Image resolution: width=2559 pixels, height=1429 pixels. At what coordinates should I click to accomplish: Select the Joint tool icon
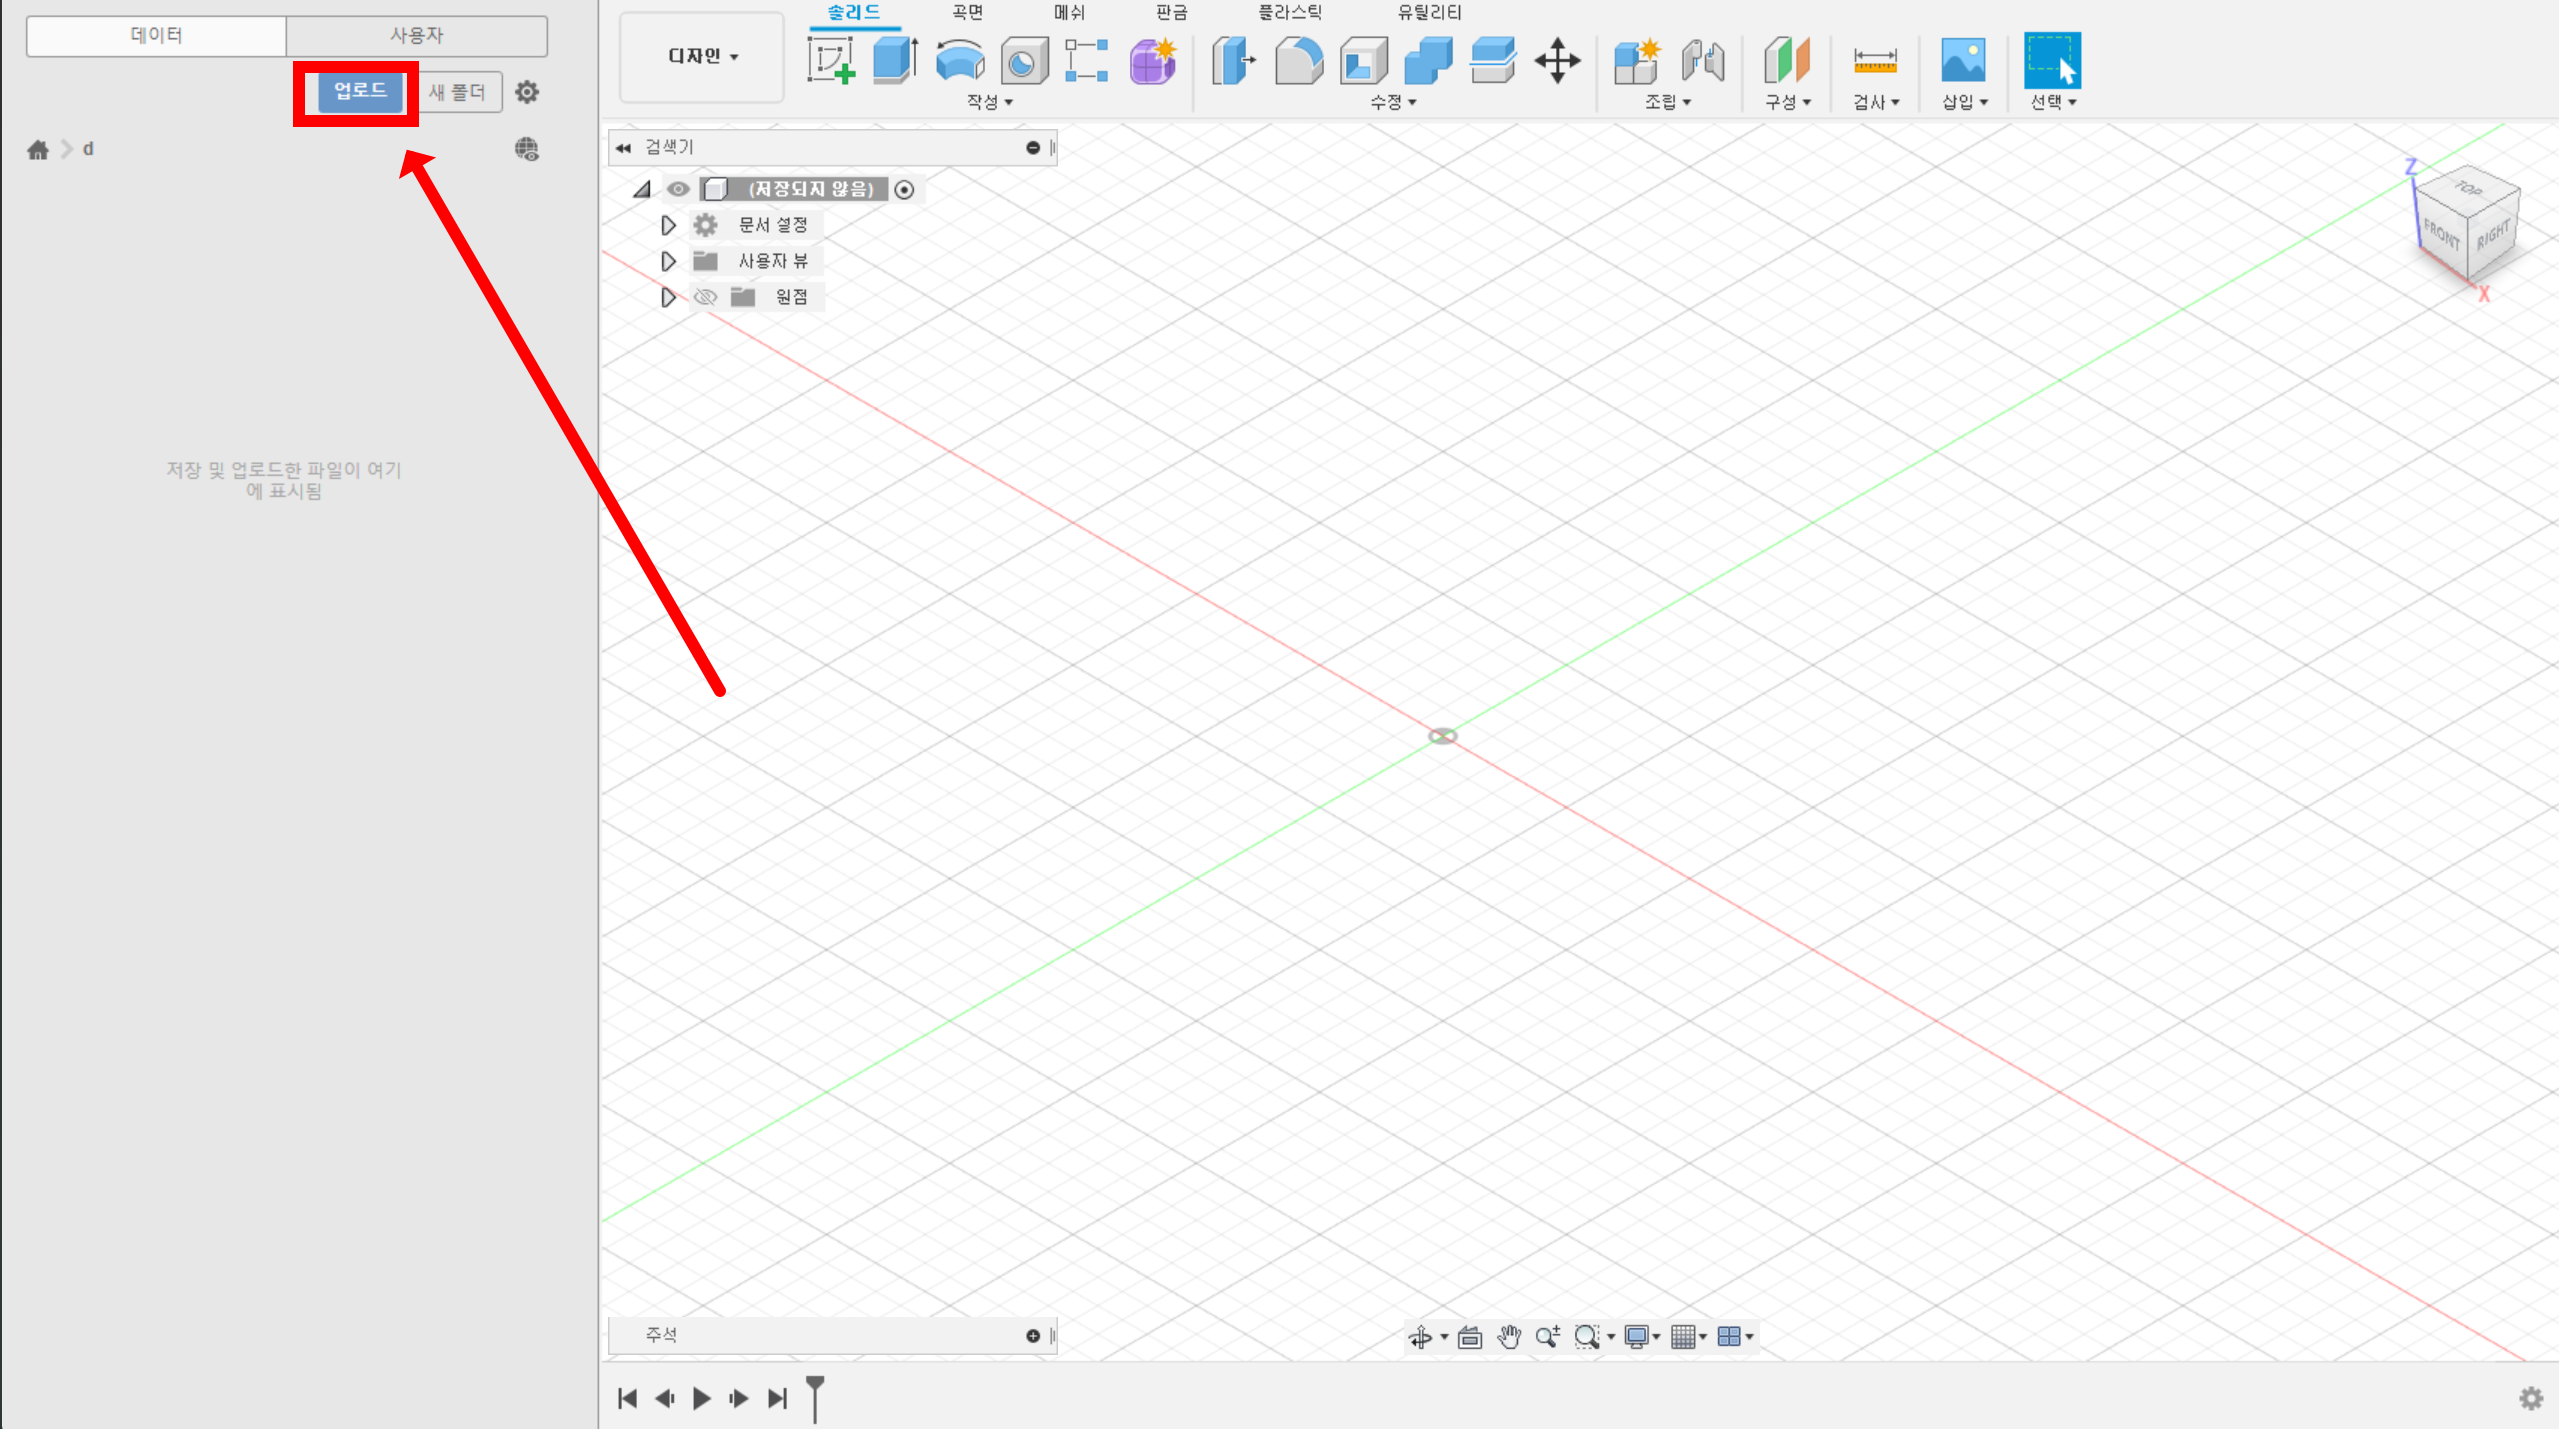point(1702,60)
